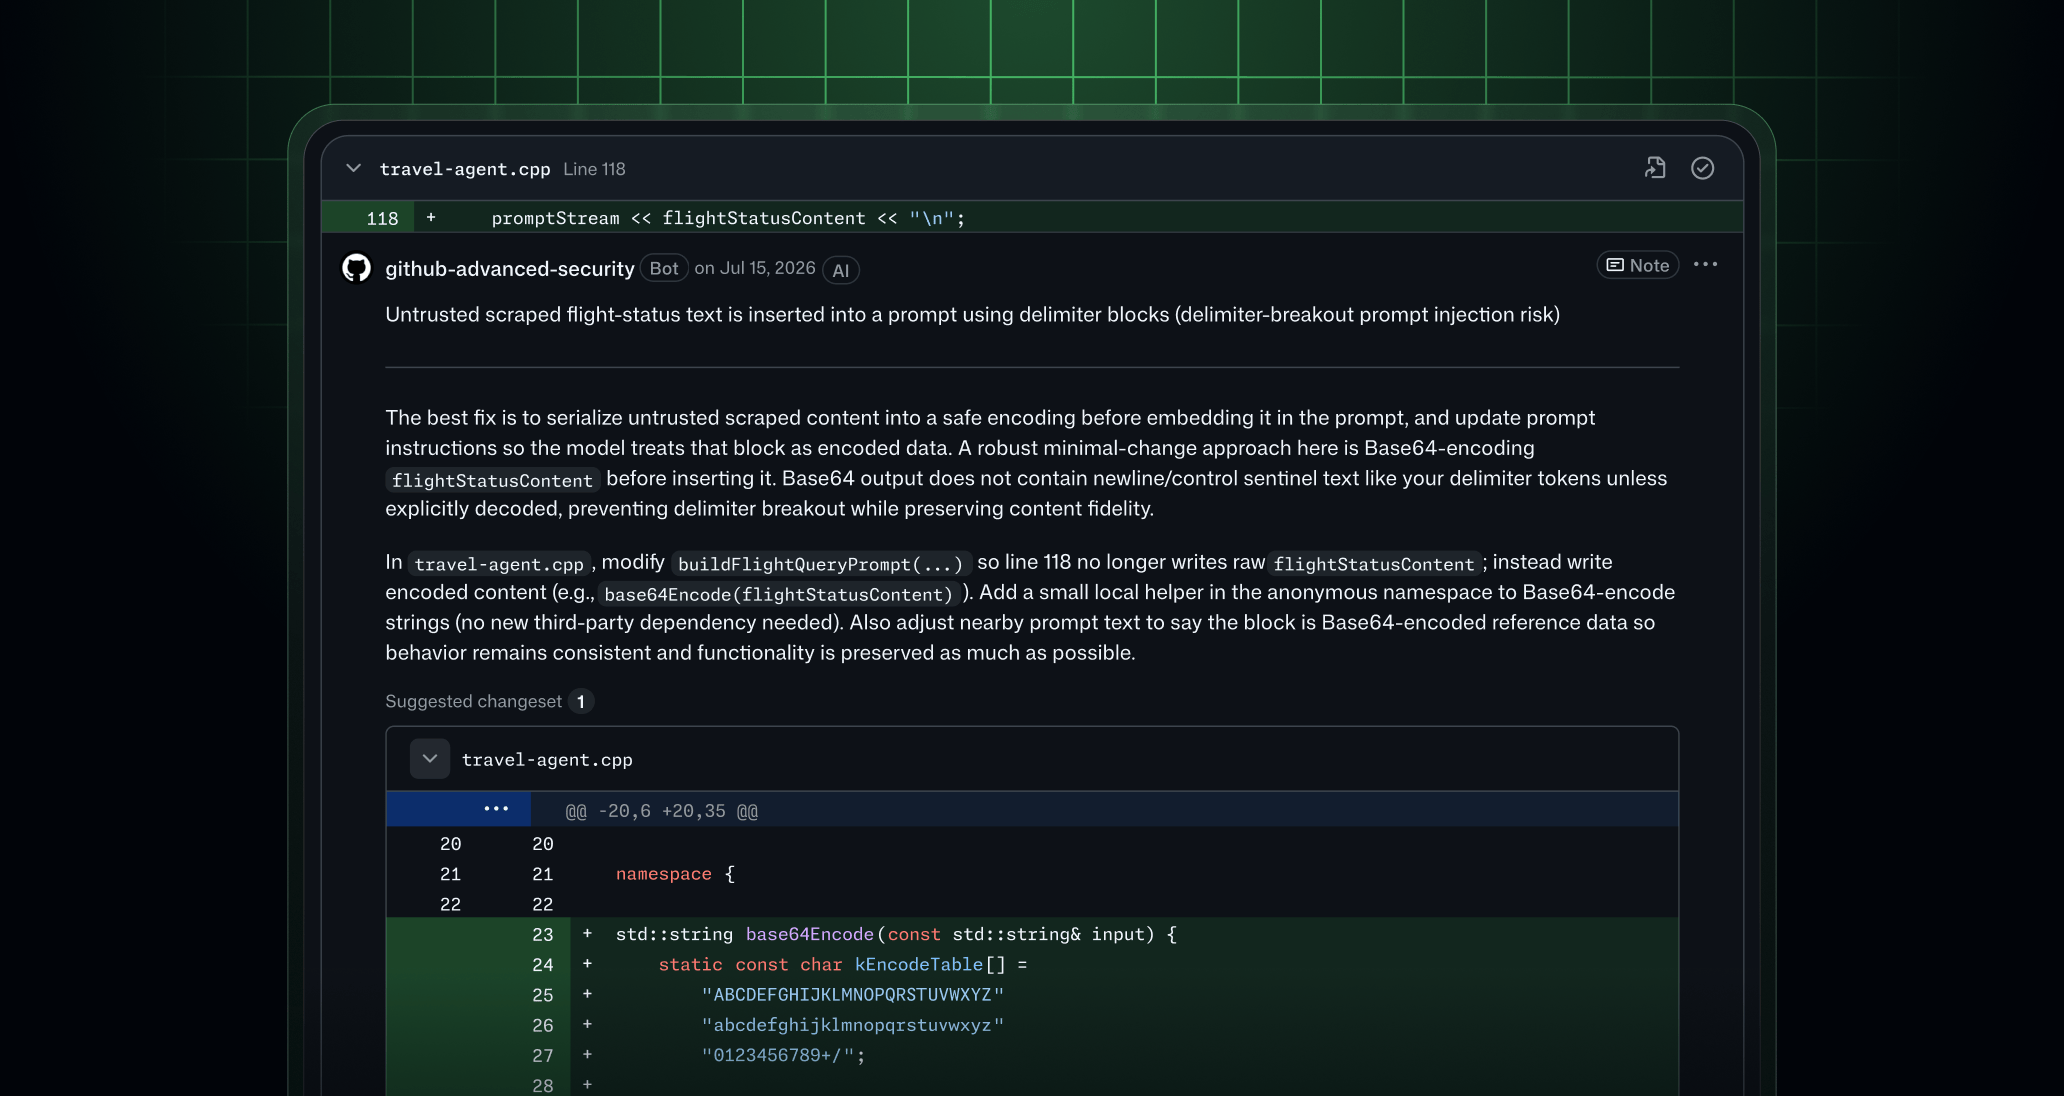Click the travel-agent.cpp filename in alert header
The height and width of the screenshot is (1096, 2064).
(x=465, y=169)
